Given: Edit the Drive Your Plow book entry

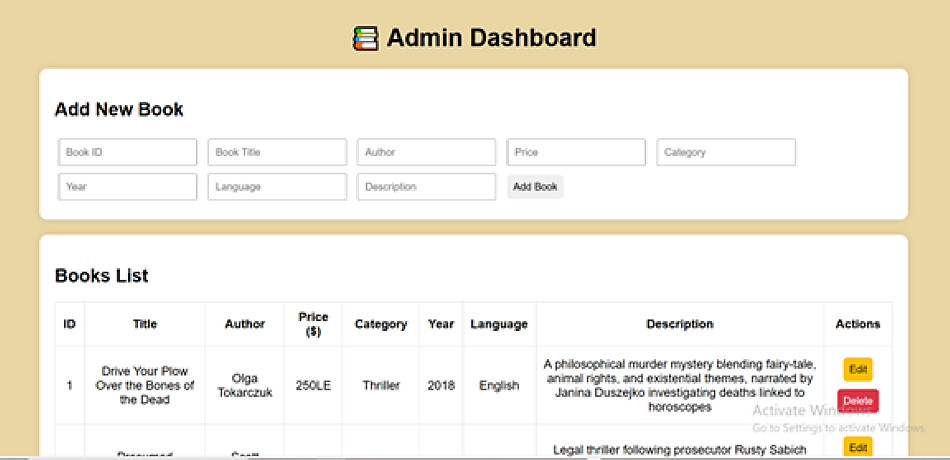Looking at the screenshot, I should point(858,370).
